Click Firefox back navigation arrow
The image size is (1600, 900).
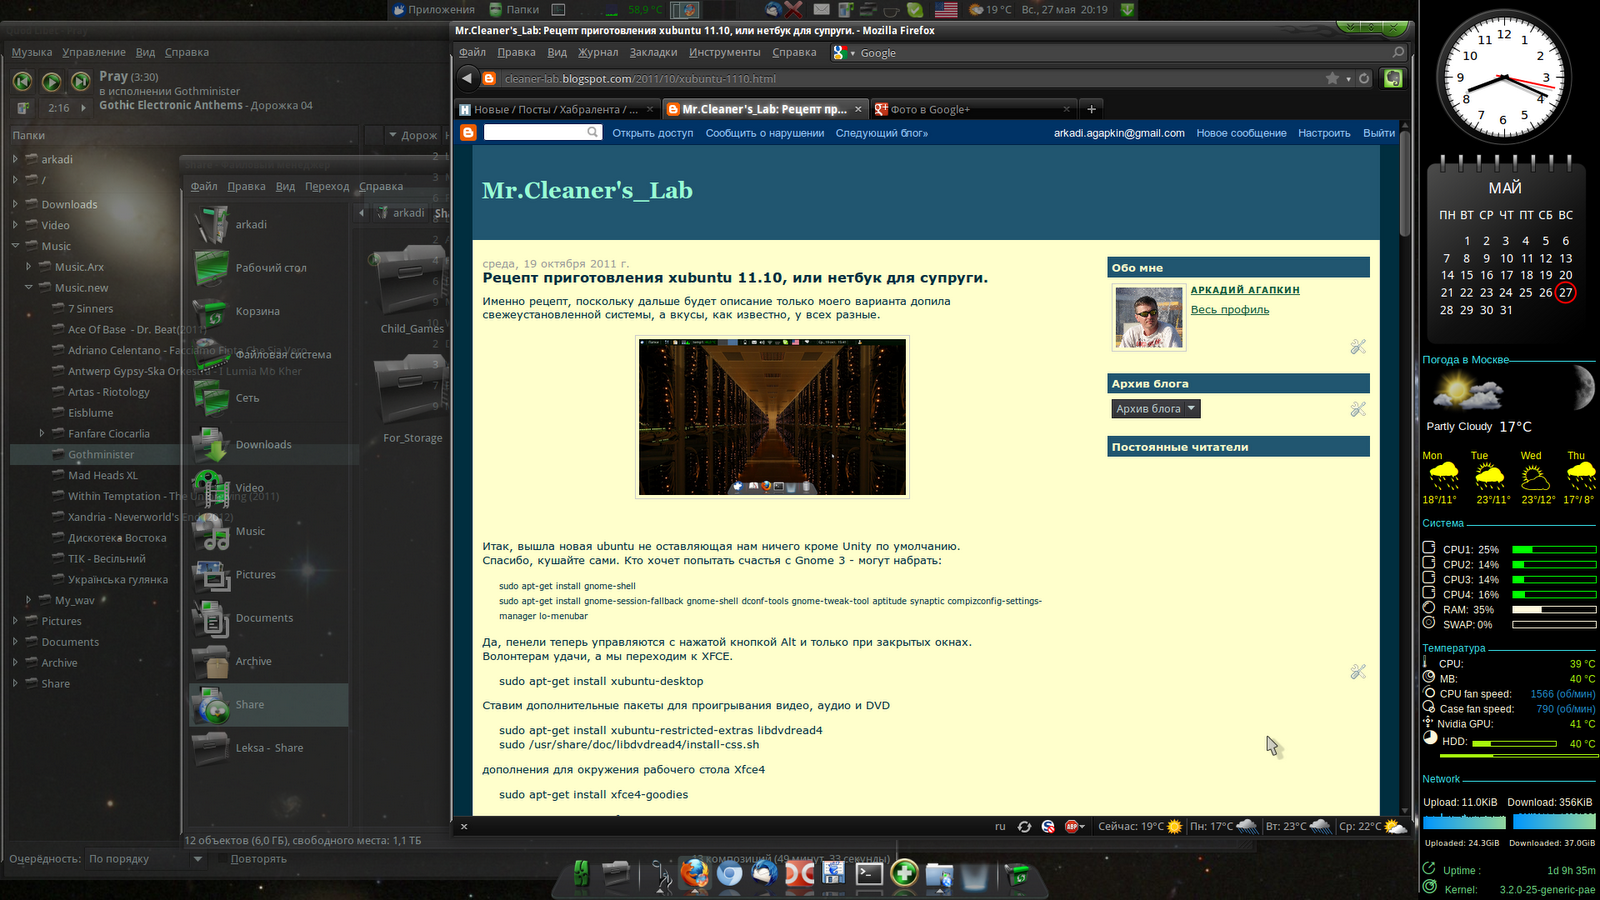pyautogui.click(x=467, y=78)
